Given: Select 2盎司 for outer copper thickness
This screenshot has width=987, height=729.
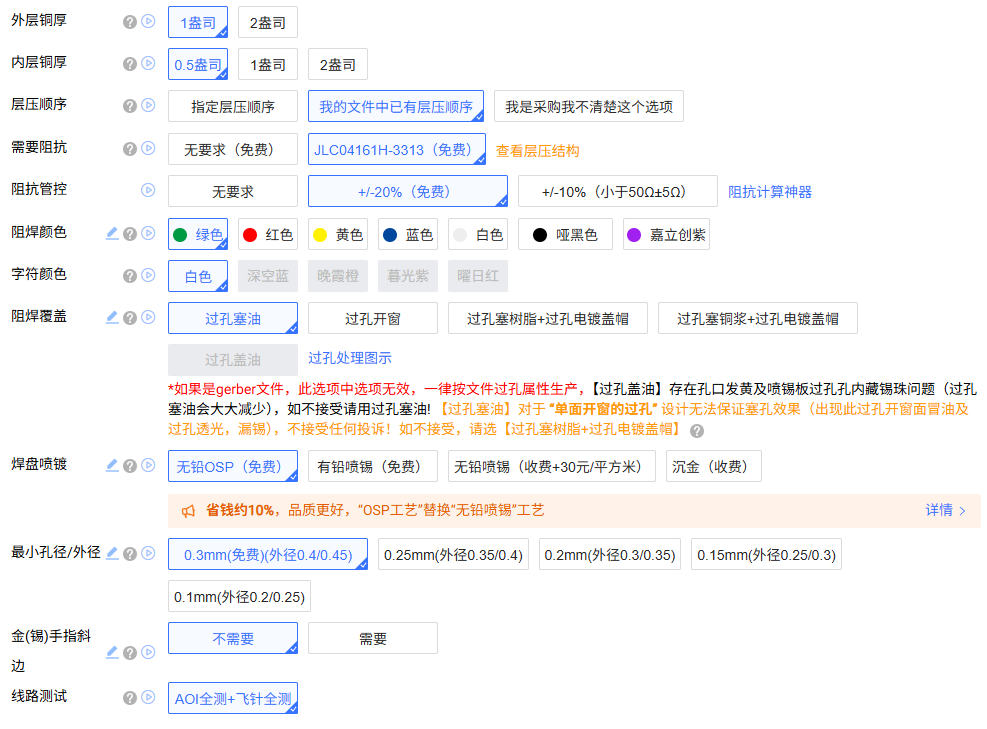Looking at the screenshot, I should tap(268, 23).
